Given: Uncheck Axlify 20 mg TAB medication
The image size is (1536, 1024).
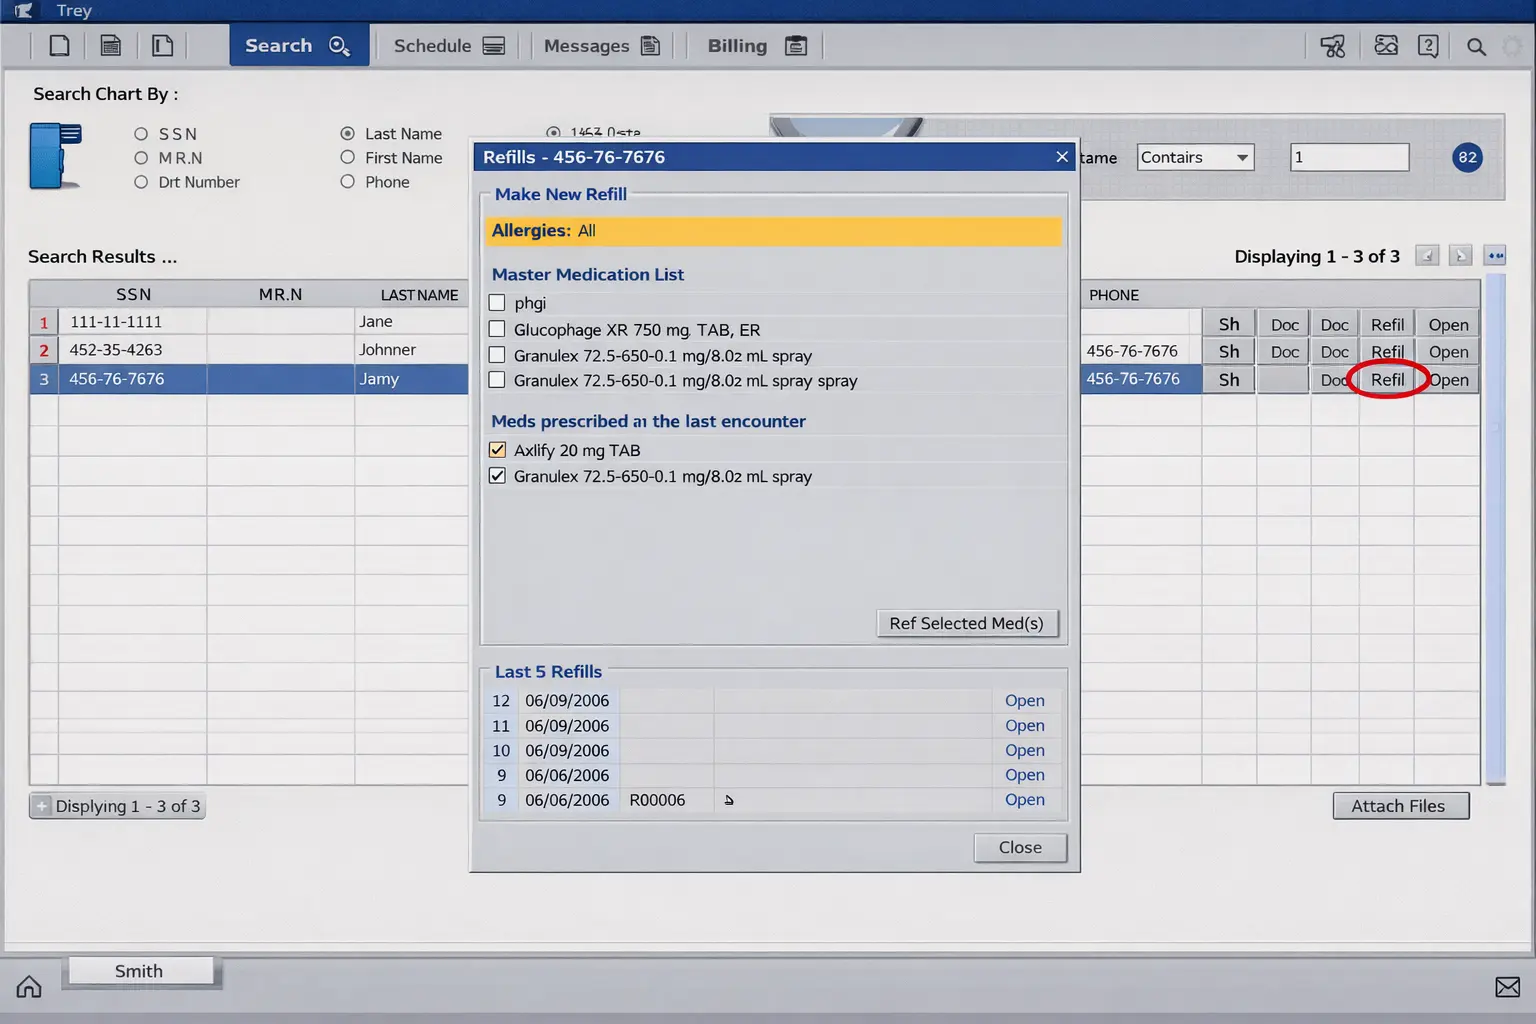Looking at the screenshot, I should [497, 449].
